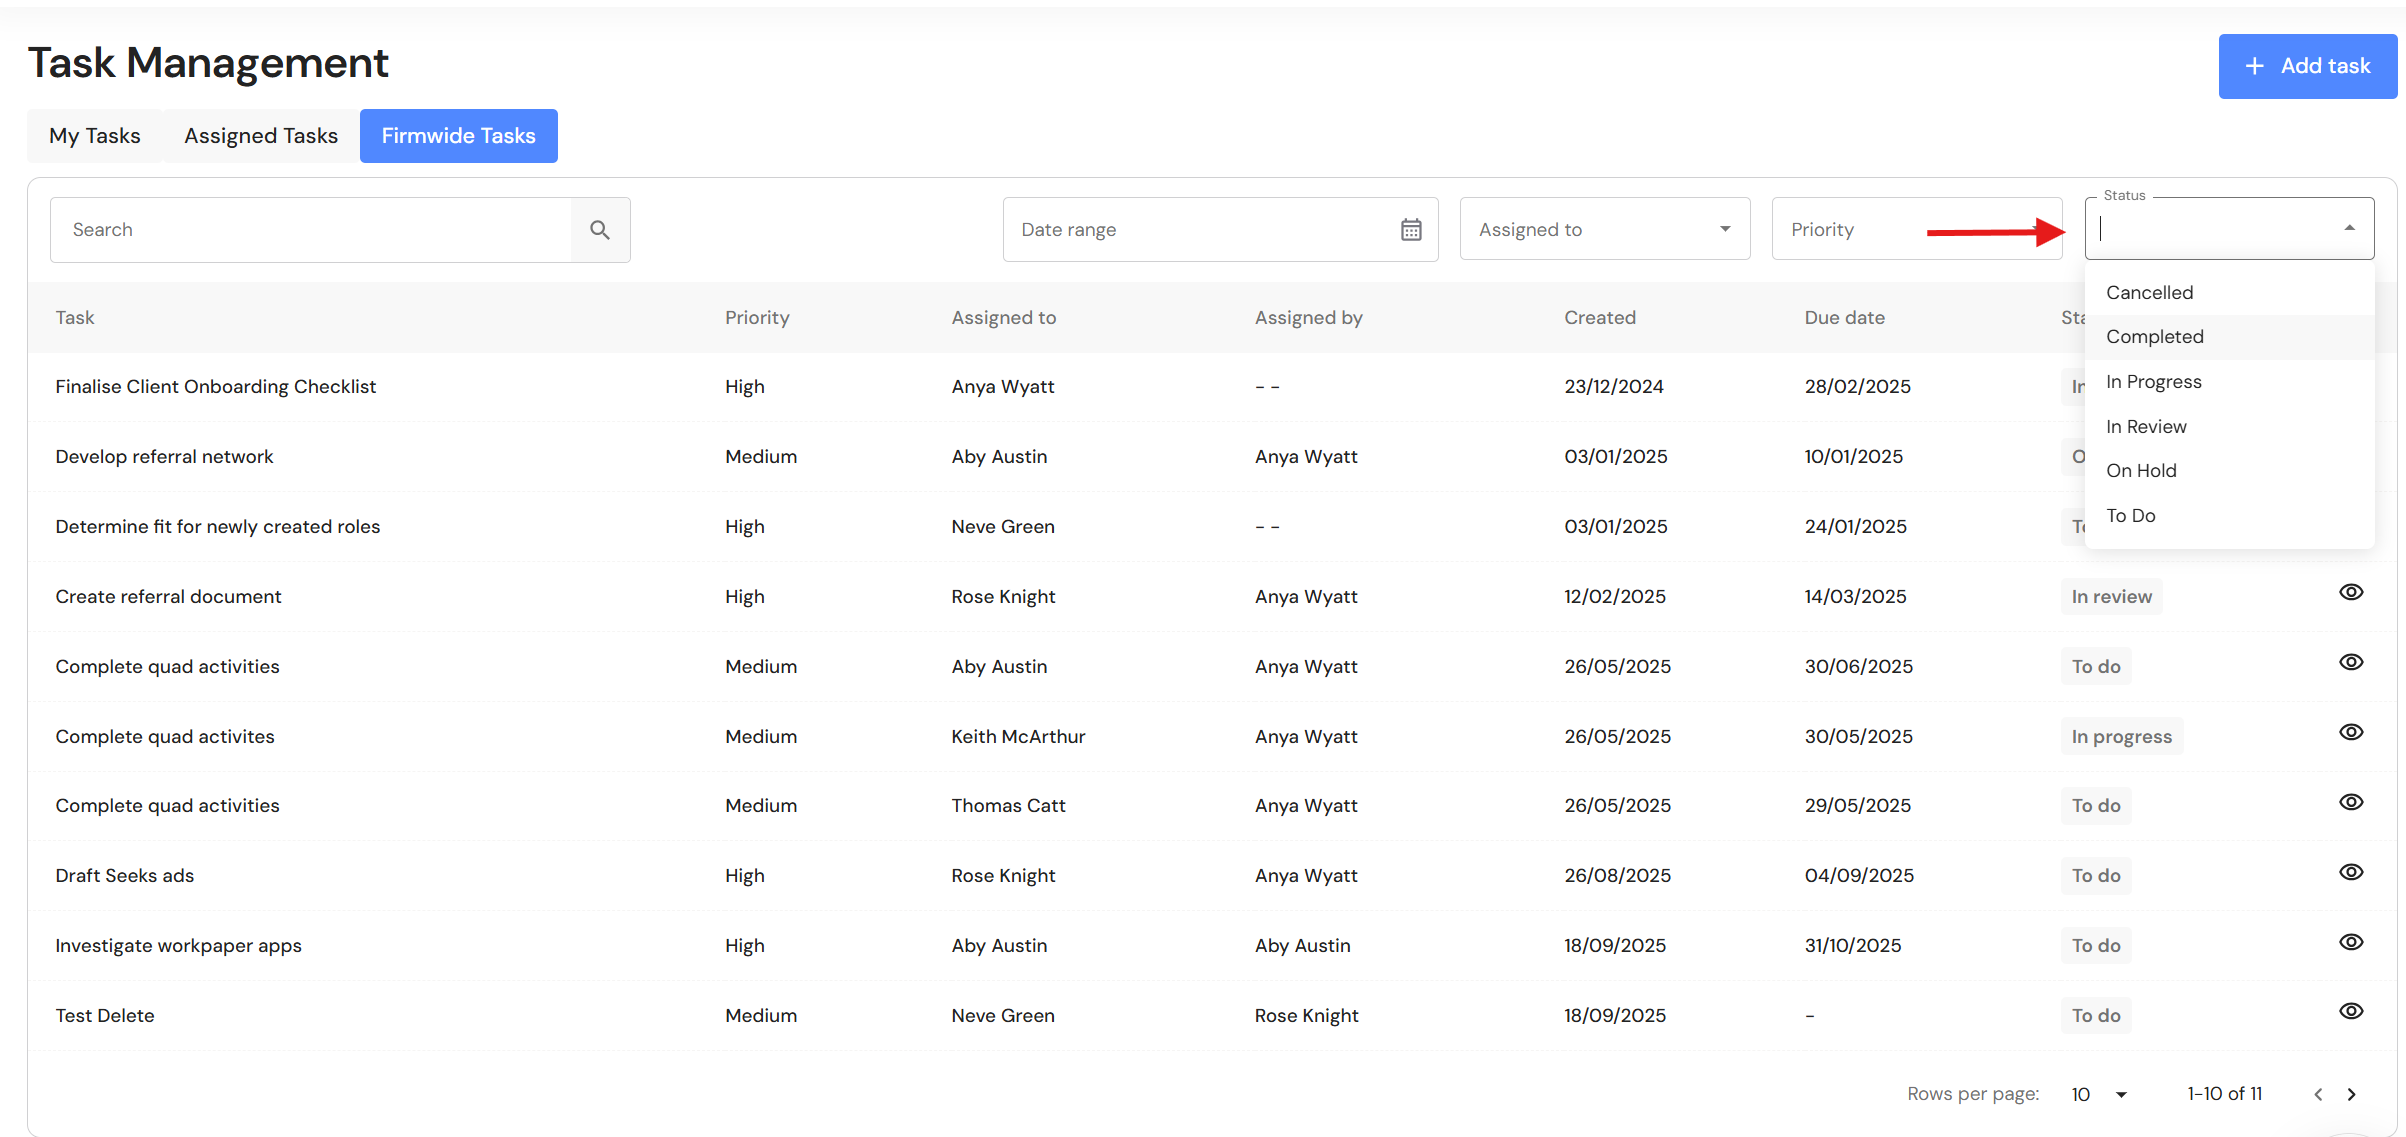The width and height of the screenshot is (2406, 1137).
Task: Click the Add task button
Action: pyautogui.click(x=2306, y=66)
